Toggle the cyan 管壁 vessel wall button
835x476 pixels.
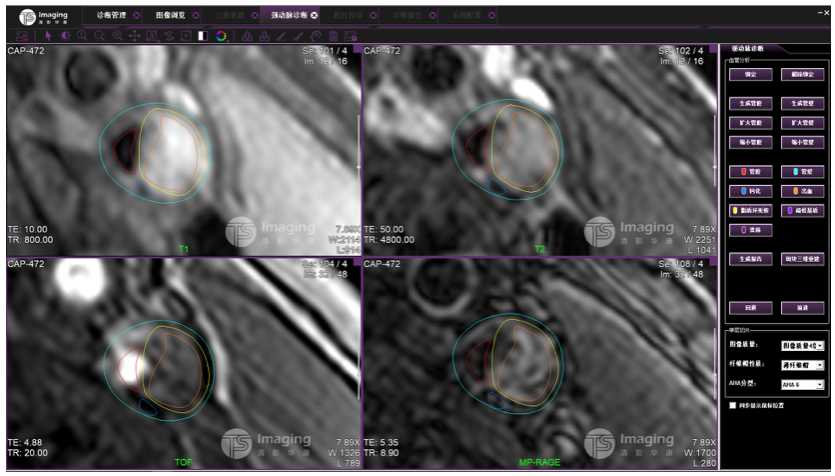801,171
